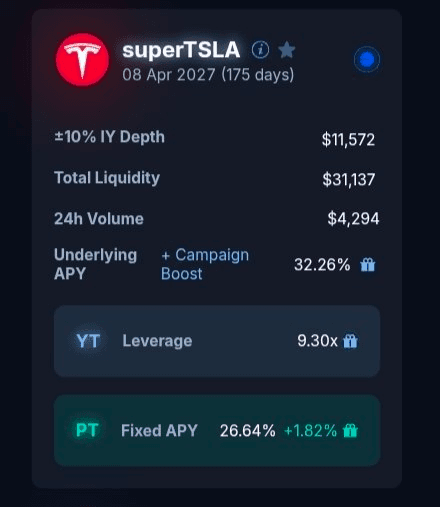The height and width of the screenshot is (507, 440).
Task: Open the PT Fixed APY panel
Action: (217, 430)
